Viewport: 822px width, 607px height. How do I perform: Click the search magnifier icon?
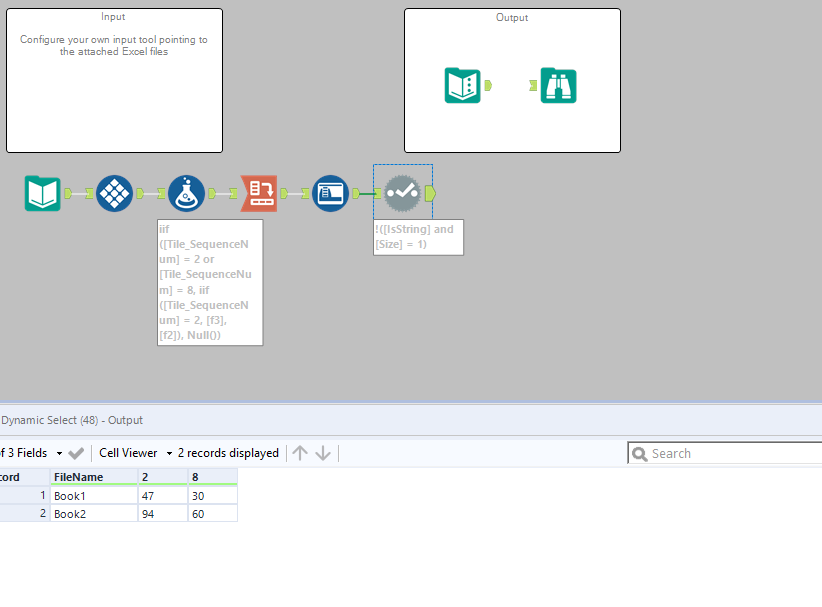coord(639,453)
